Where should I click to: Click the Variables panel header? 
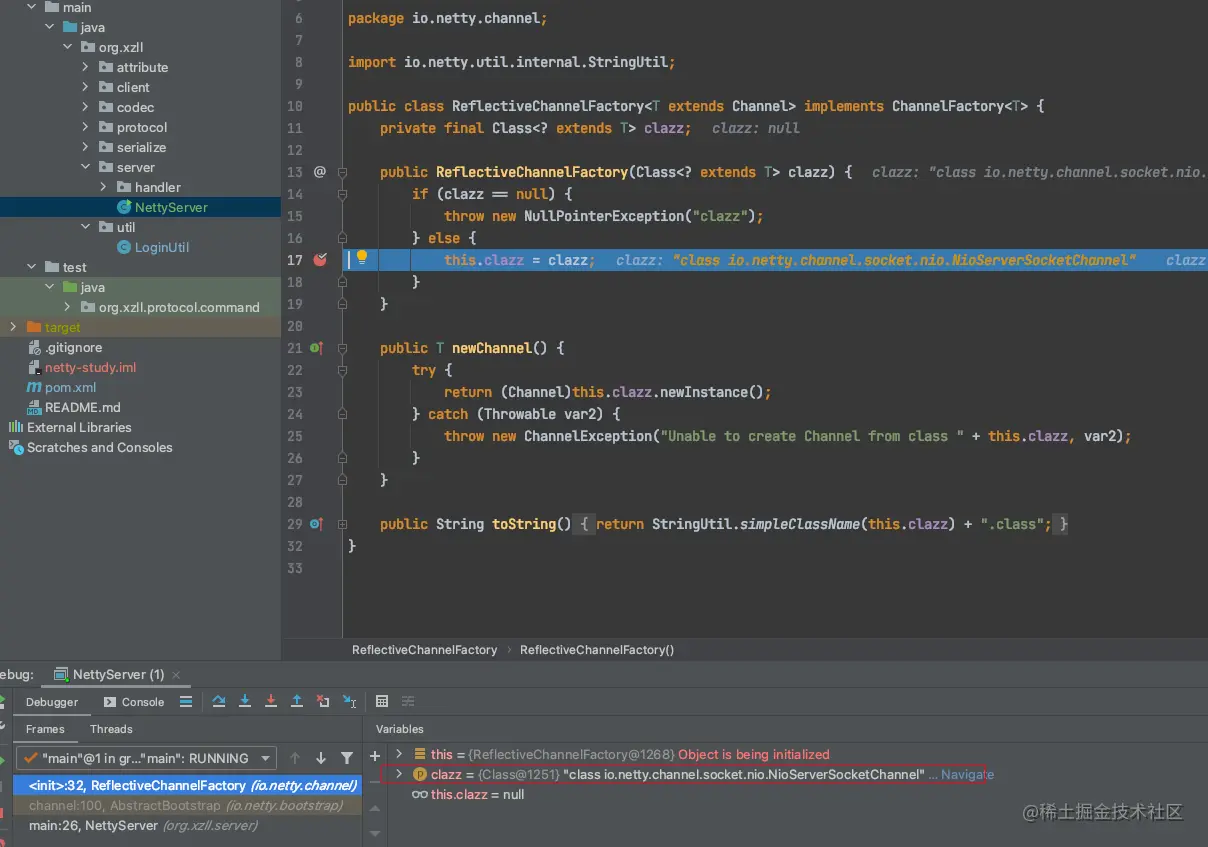click(400, 729)
